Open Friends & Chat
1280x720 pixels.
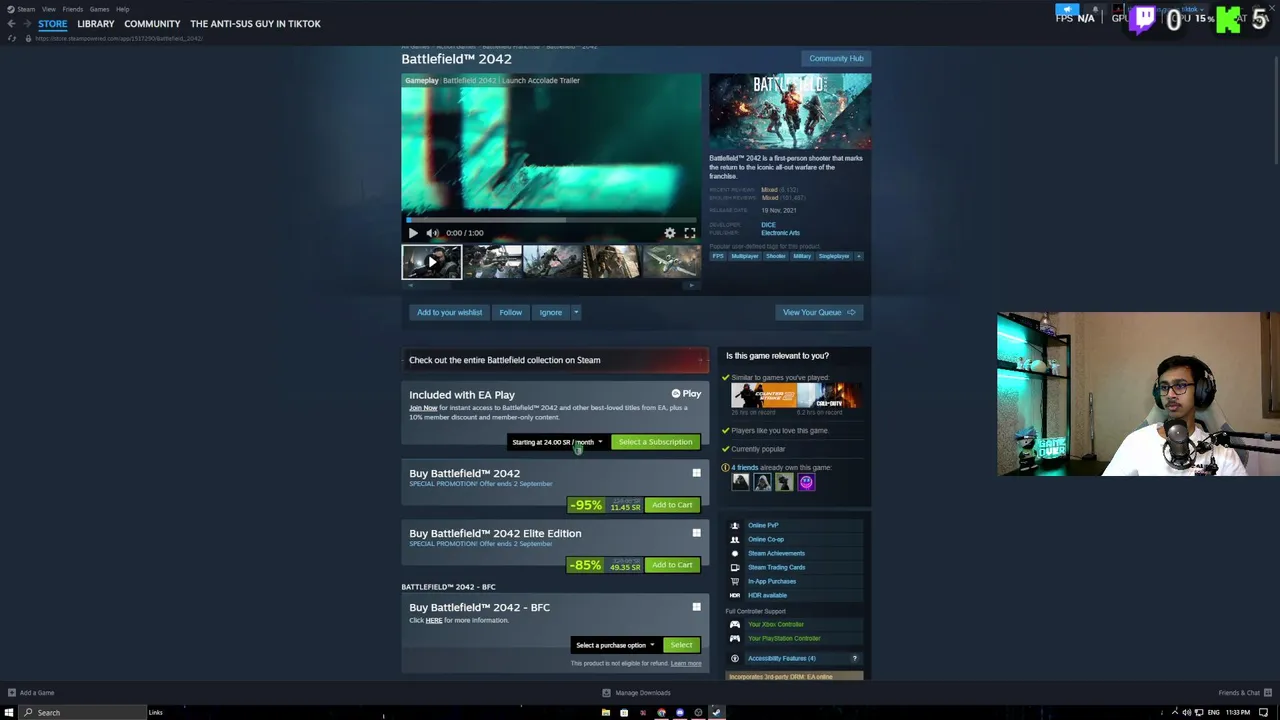point(1245,692)
